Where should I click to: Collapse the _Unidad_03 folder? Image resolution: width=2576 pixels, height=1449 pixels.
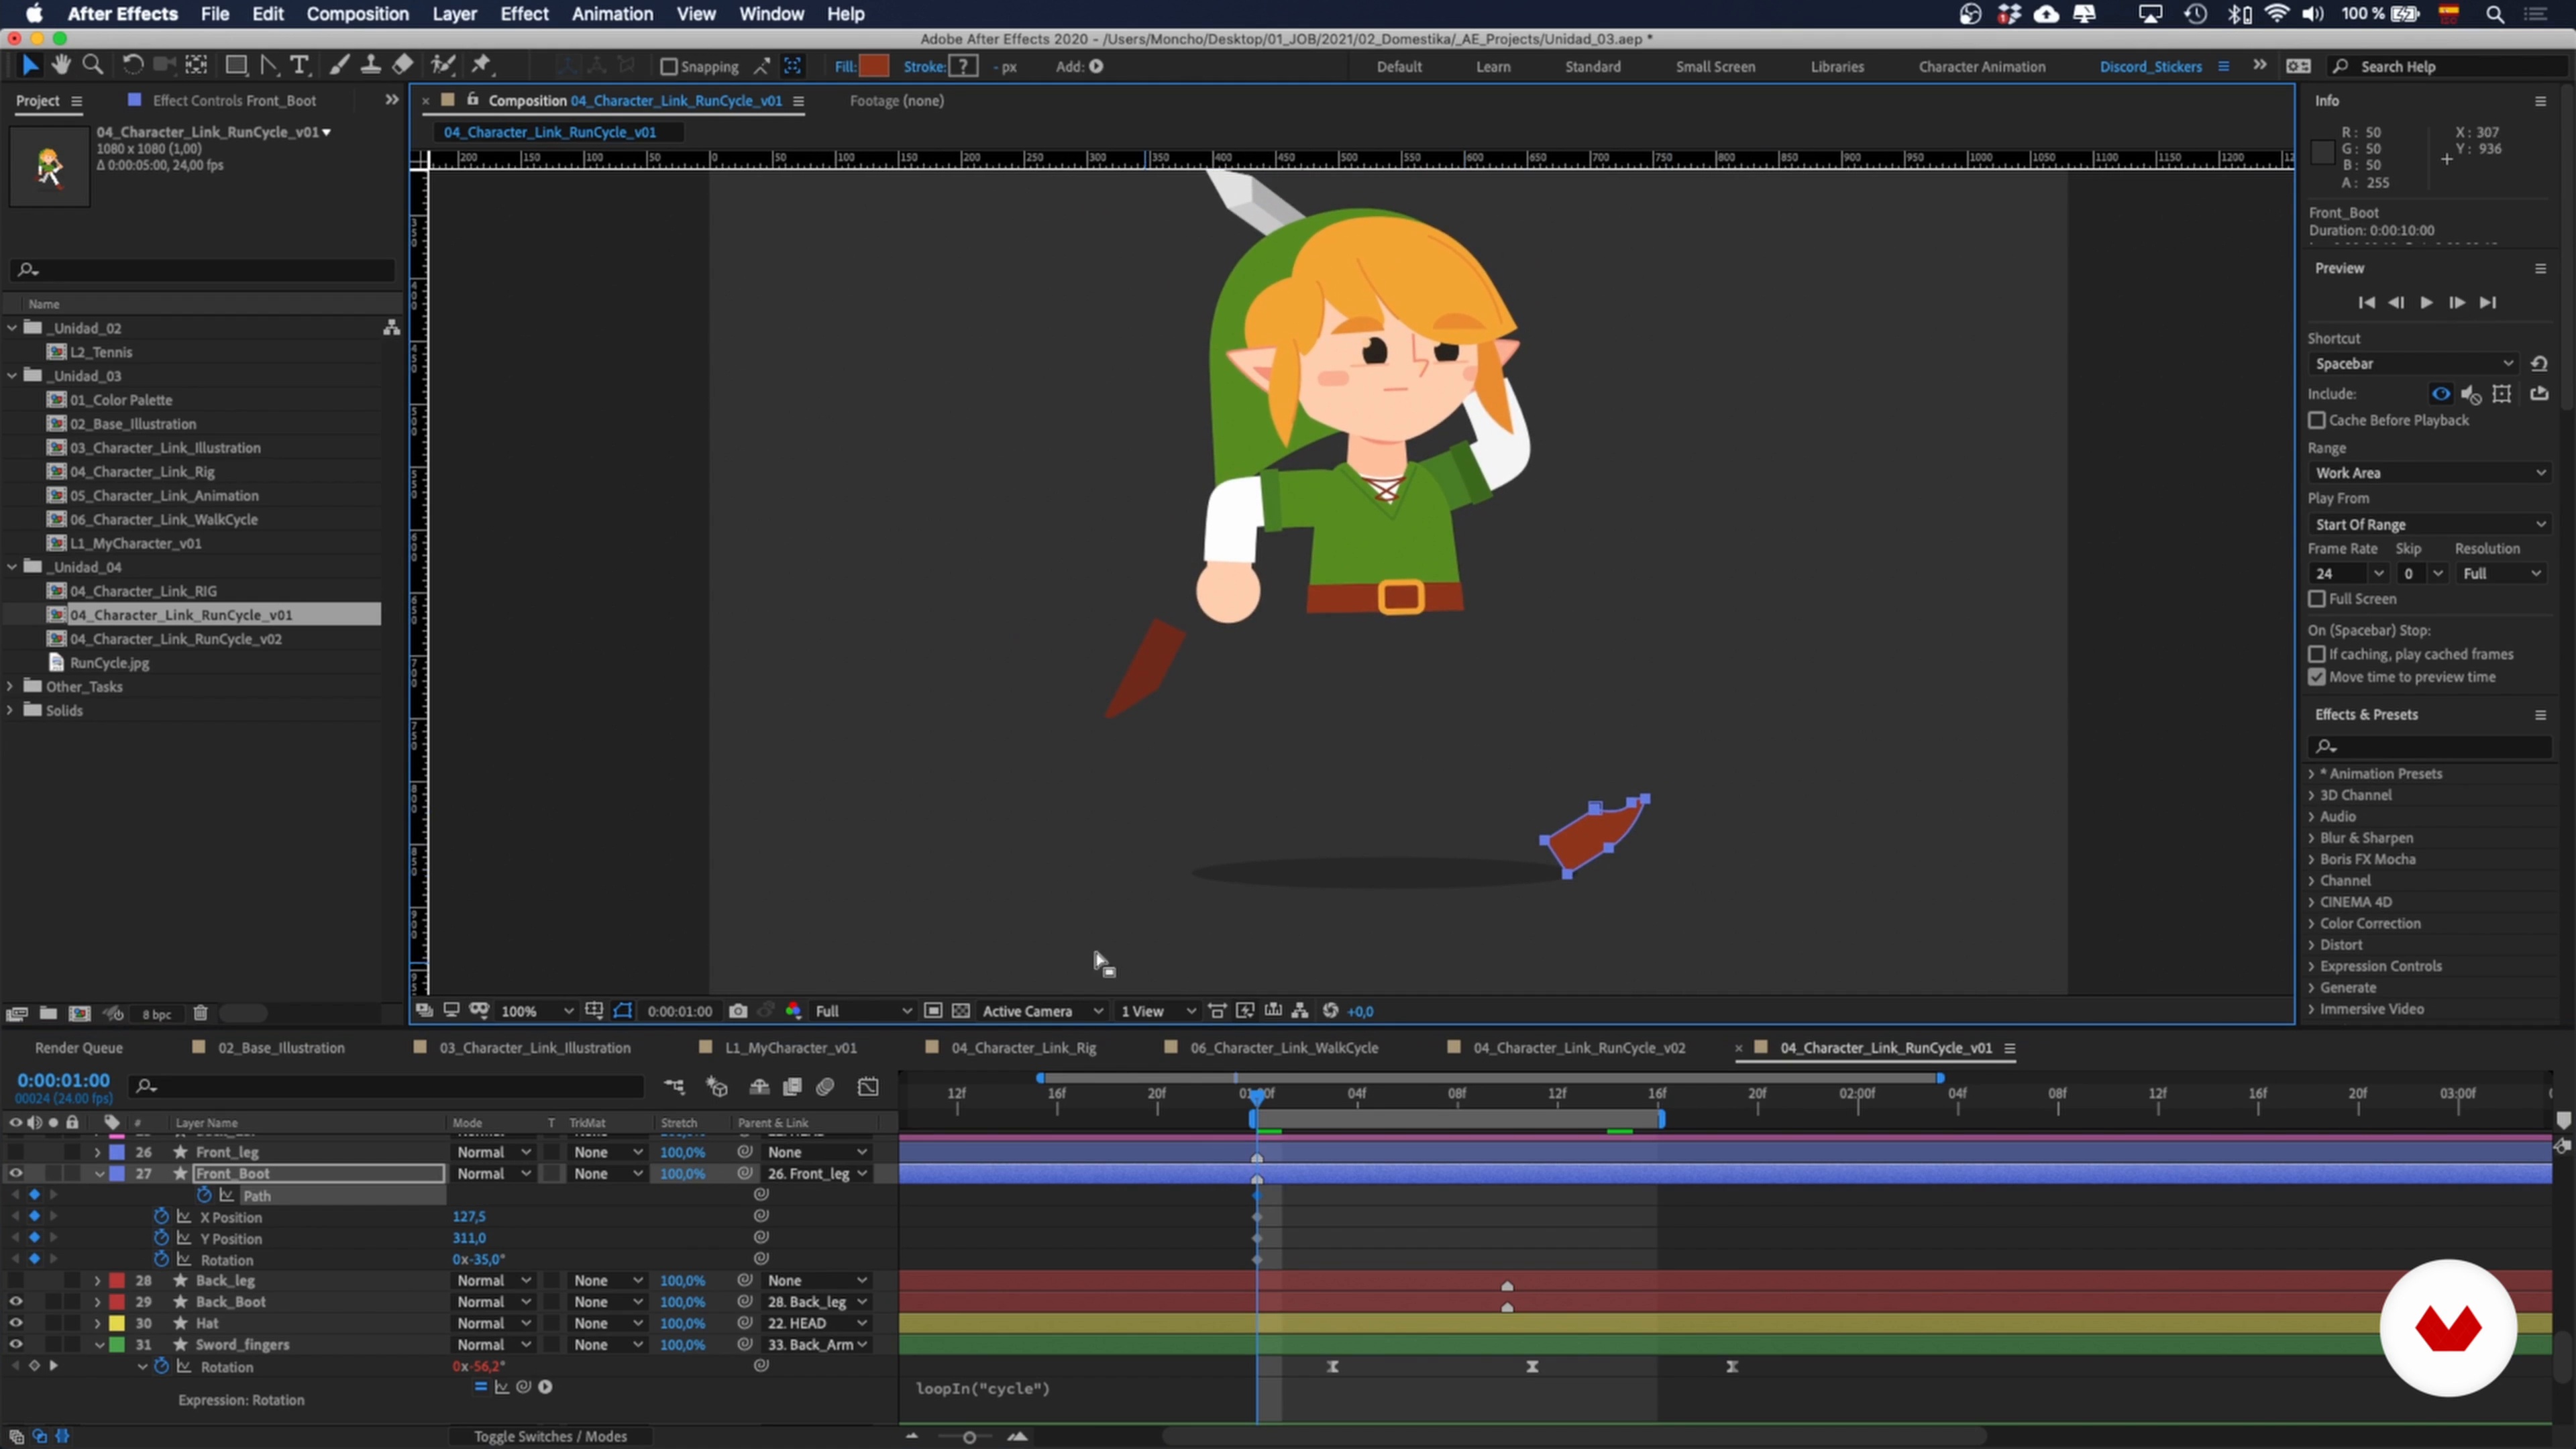click(x=12, y=376)
